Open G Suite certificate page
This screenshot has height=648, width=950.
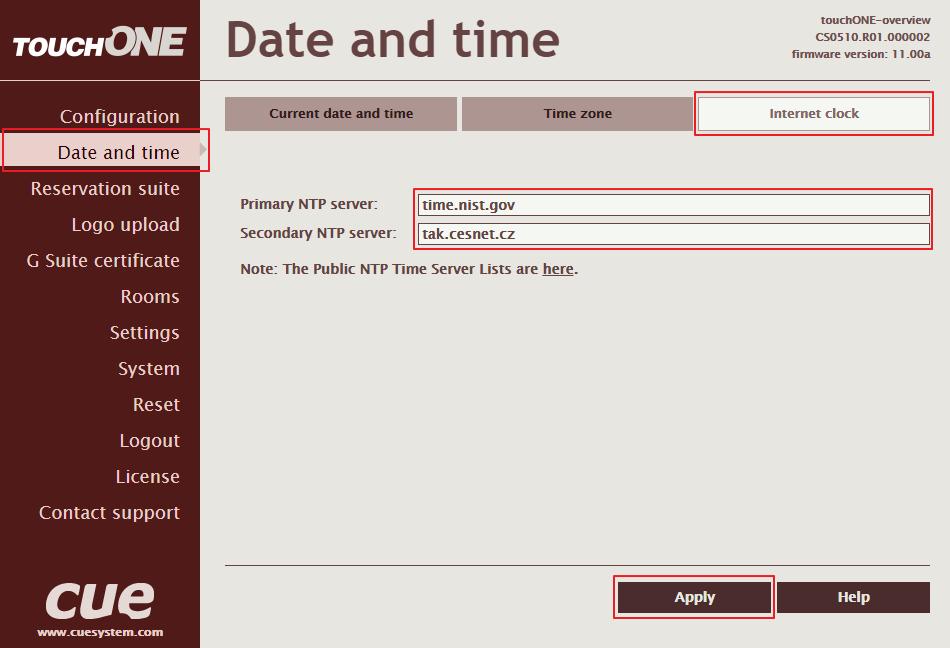tap(103, 260)
